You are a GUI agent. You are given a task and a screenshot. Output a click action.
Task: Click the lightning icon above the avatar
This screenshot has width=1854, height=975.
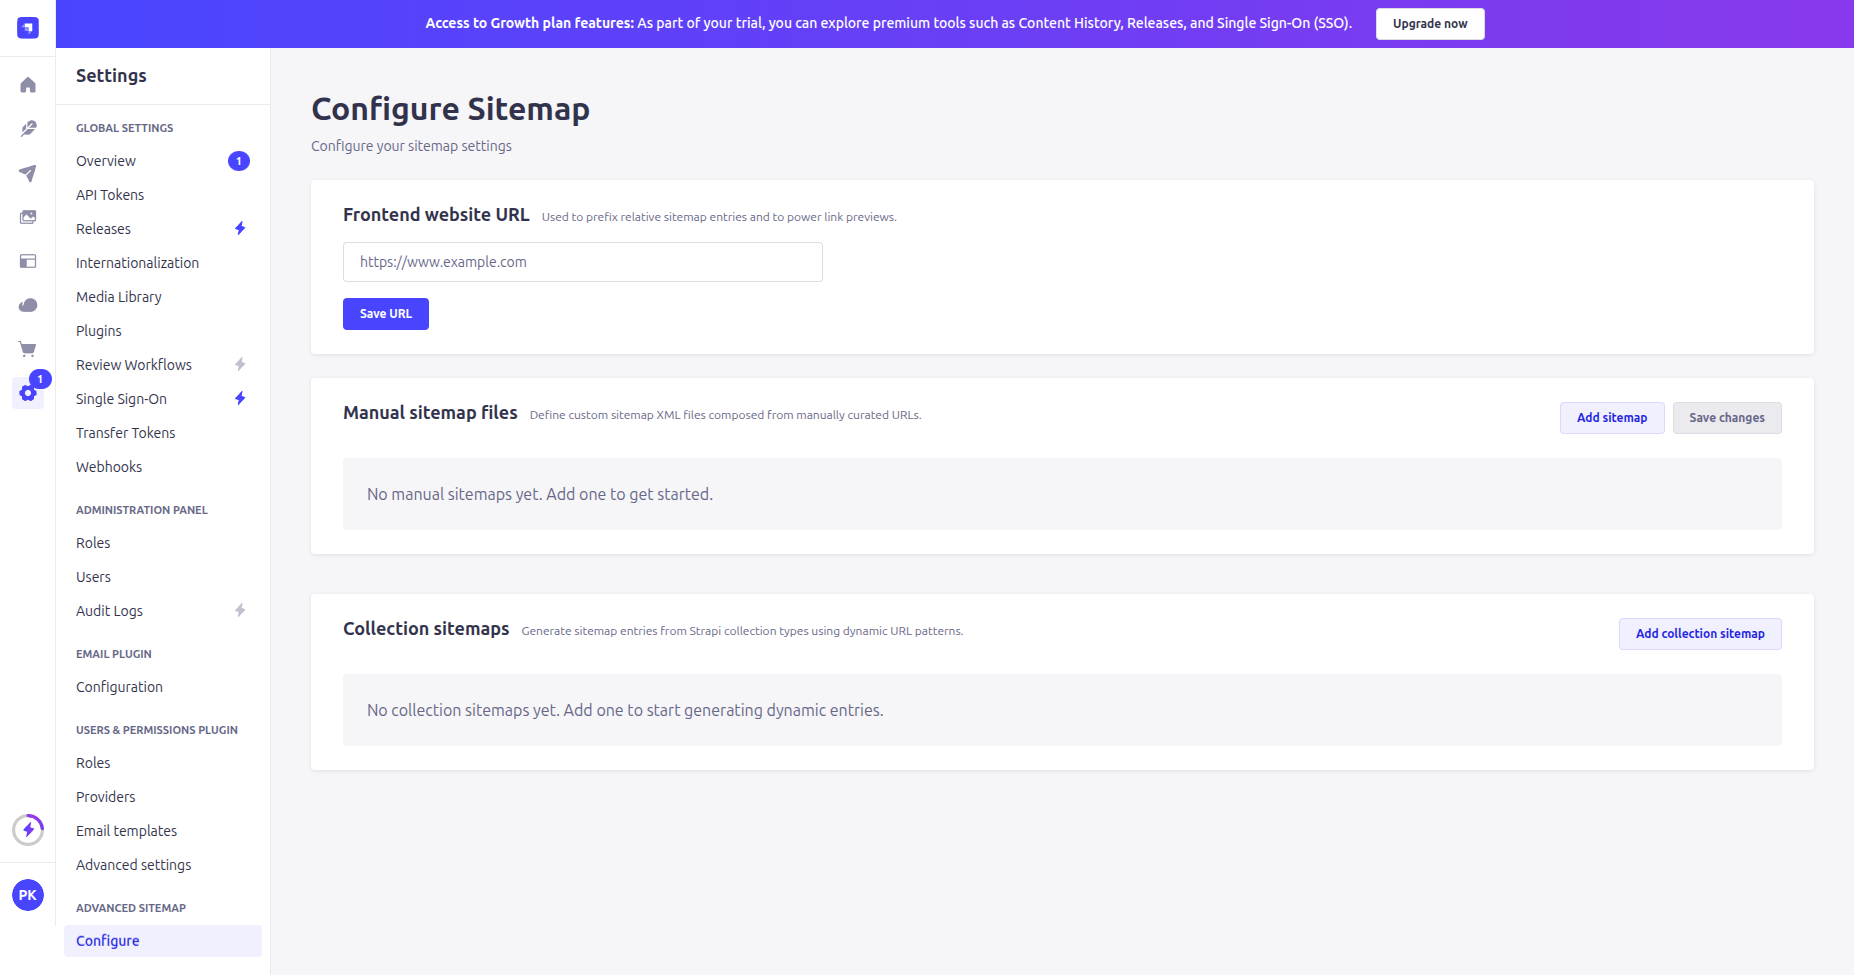pyautogui.click(x=28, y=829)
